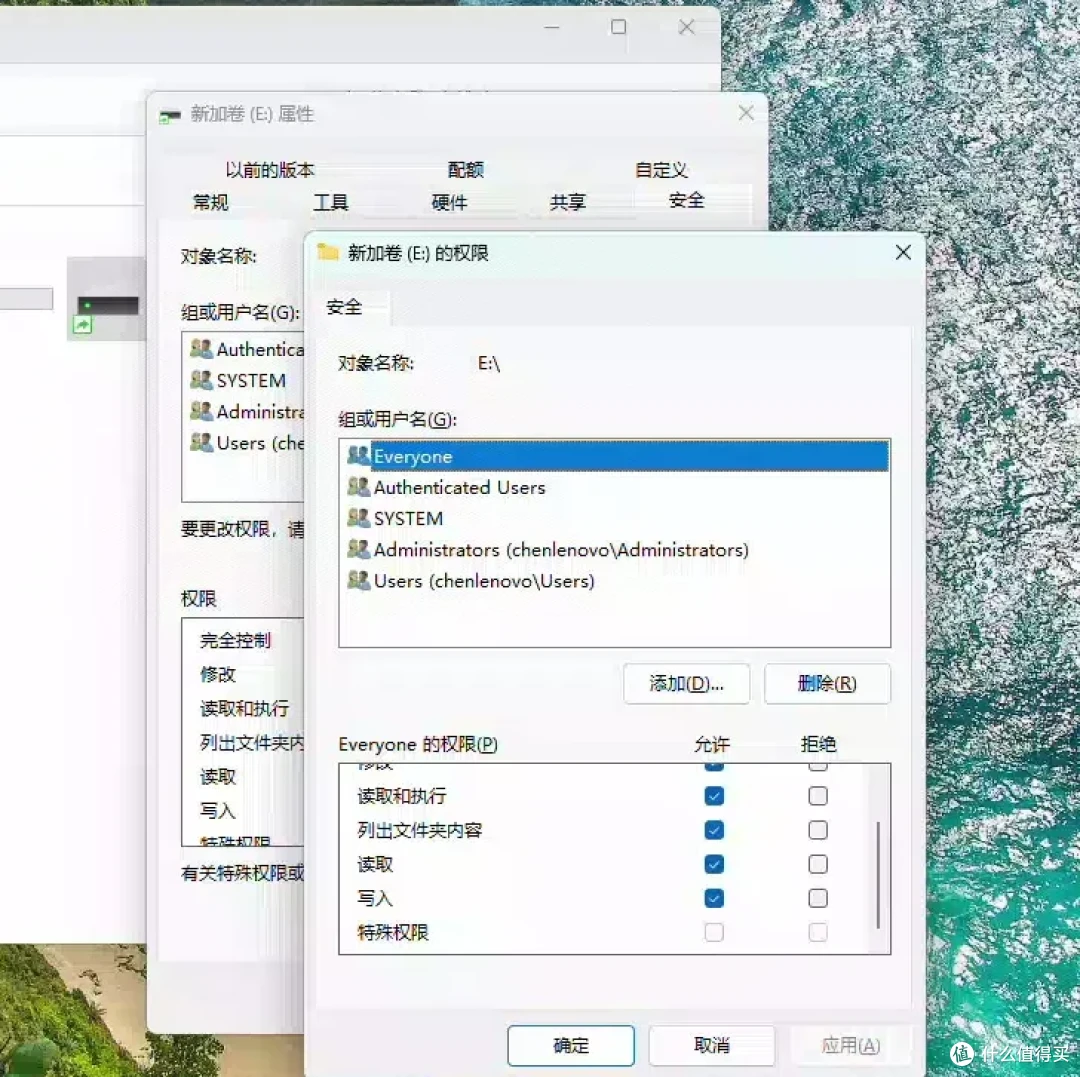Screen dimensions: 1080x1077
Task: Toggle Deny for 读取
Action: pos(818,864)
